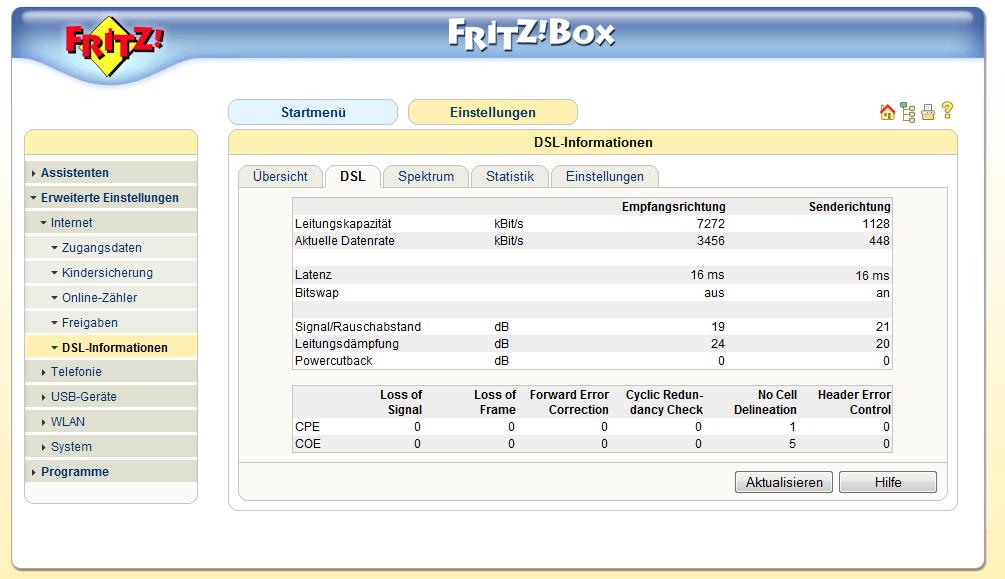Click the value 7272
This screenshot has height=579, width=1005.
711,224
